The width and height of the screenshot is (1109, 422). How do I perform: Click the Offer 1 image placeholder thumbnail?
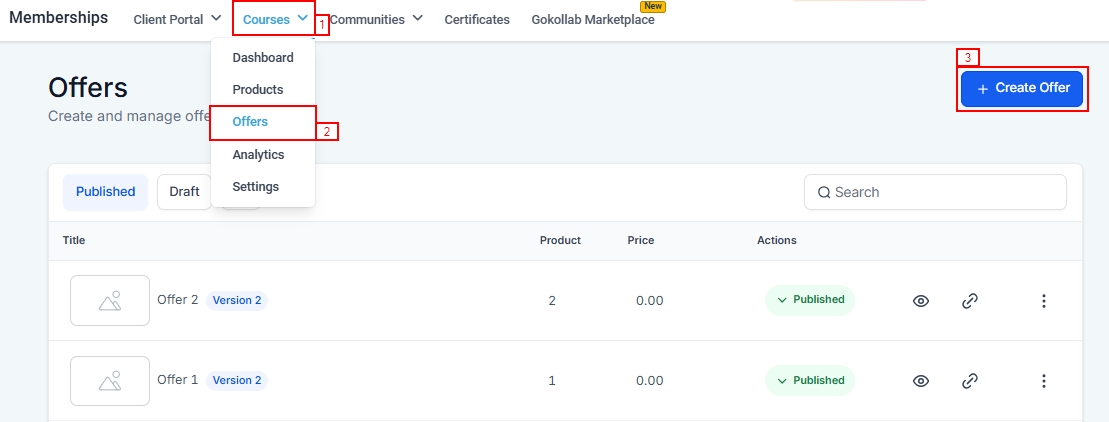point(110,380)
